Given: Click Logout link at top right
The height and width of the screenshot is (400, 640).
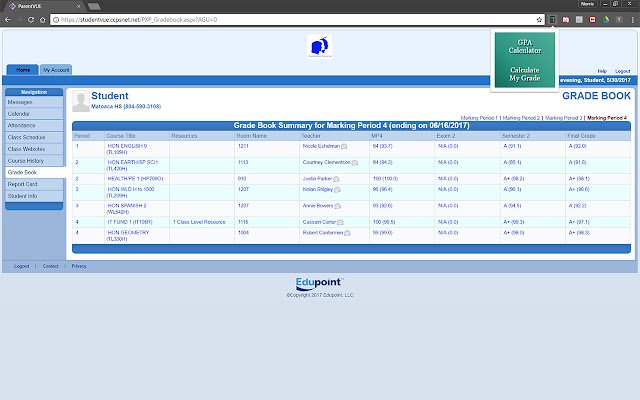Looking at the screenshot, I should click(622, 71).
